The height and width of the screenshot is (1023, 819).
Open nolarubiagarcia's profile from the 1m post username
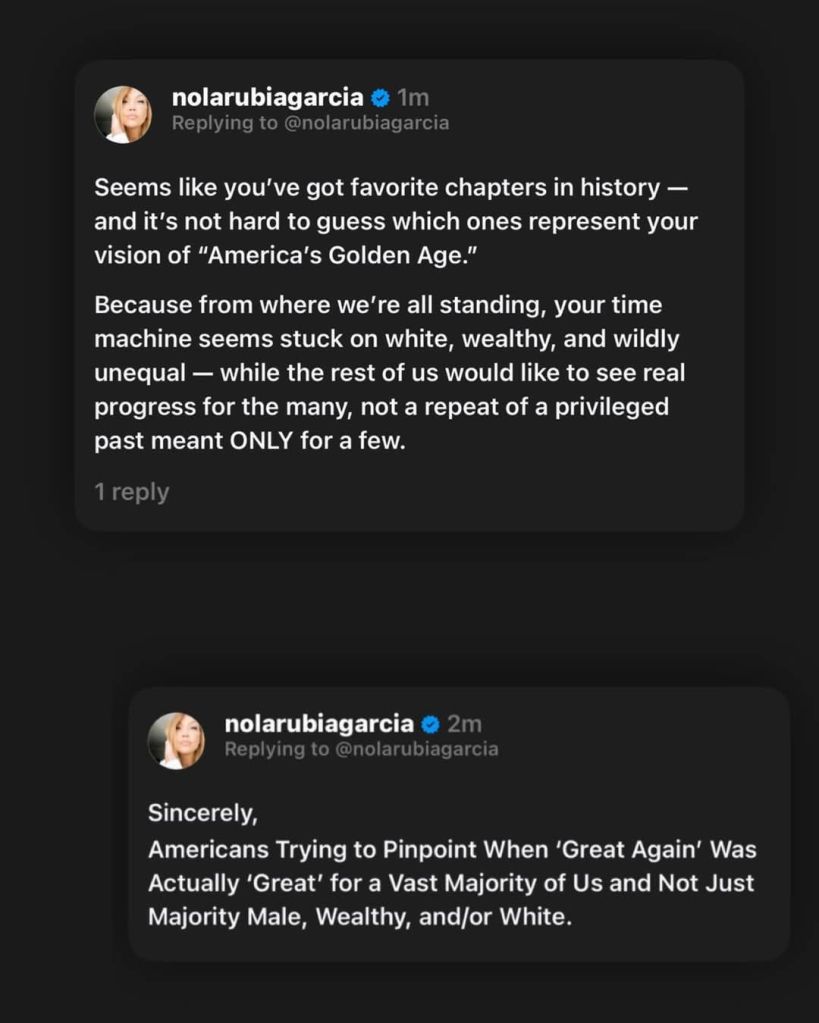tap(267, 98)
